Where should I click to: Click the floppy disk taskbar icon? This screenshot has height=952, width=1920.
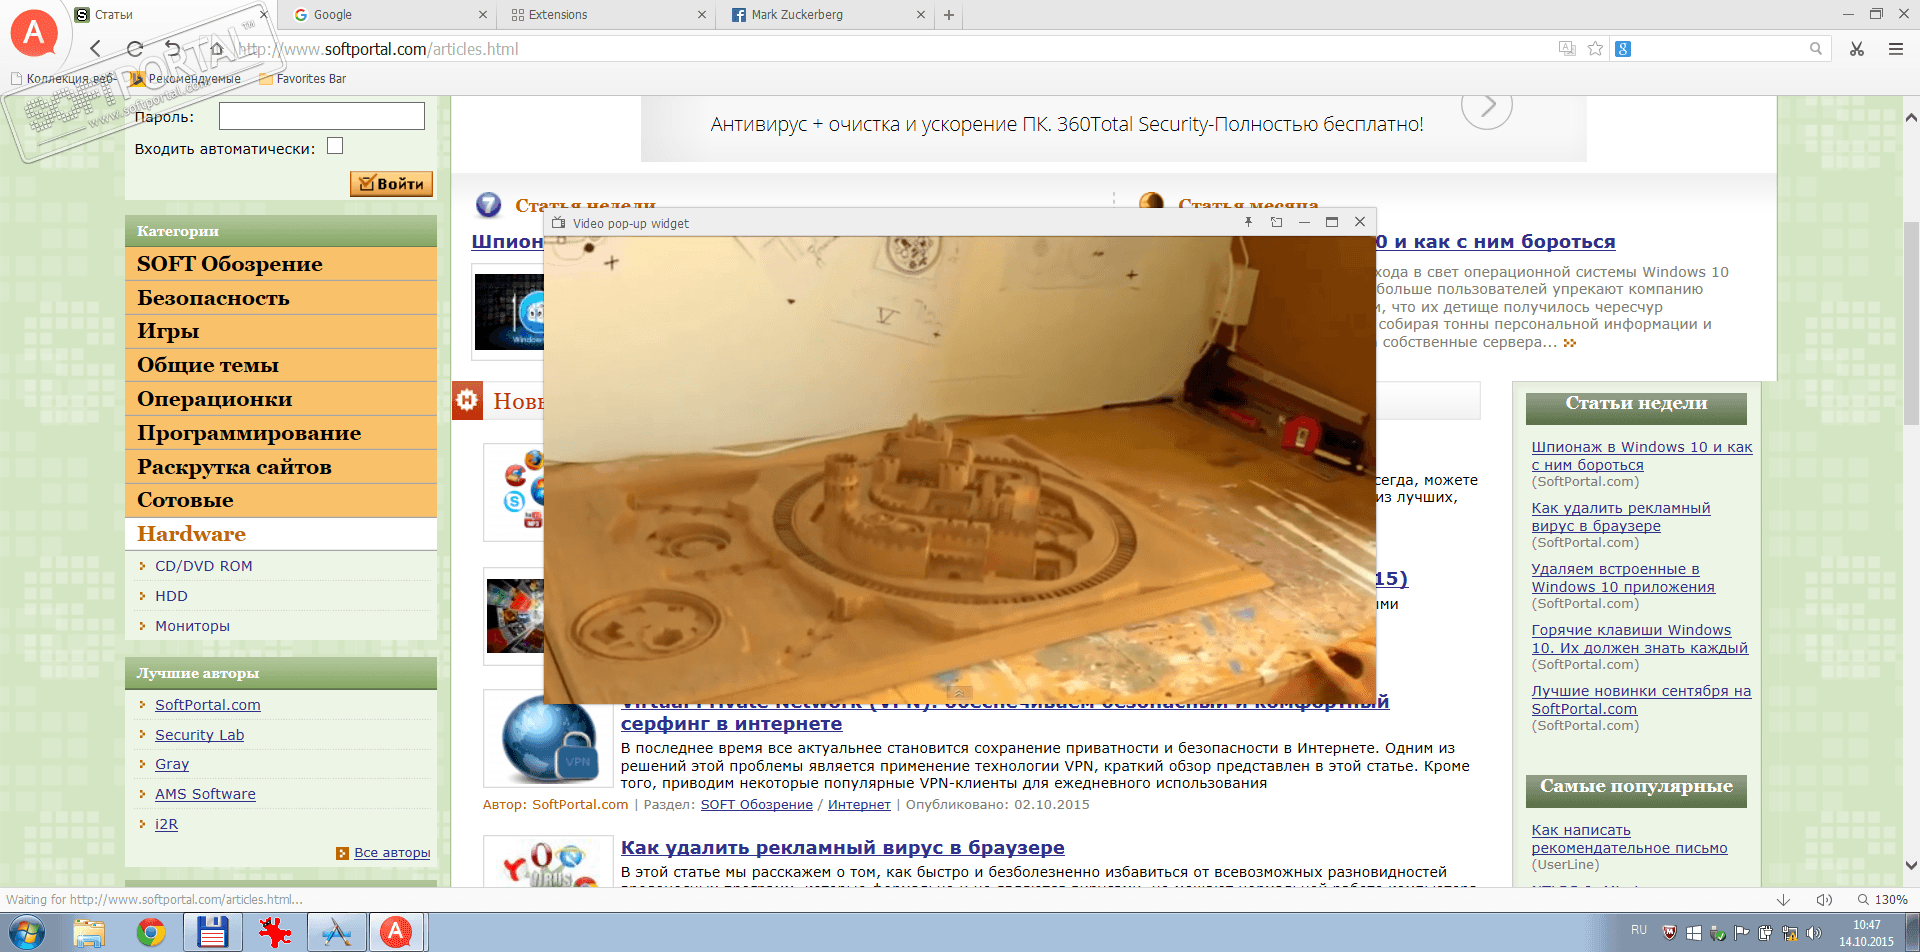pyautogui.click(x=212, y=933)
